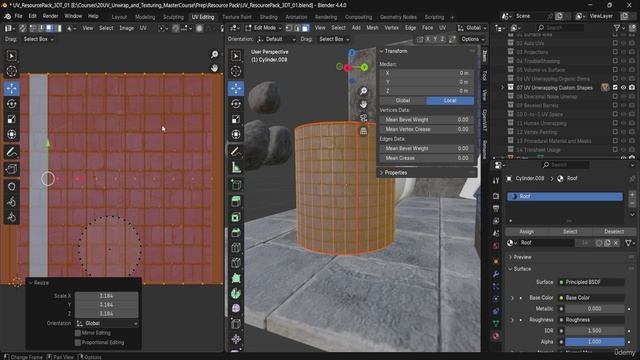Switch to the Texture Paint workspace tab
The image size is (640, 360).
(x=237, y=17)
